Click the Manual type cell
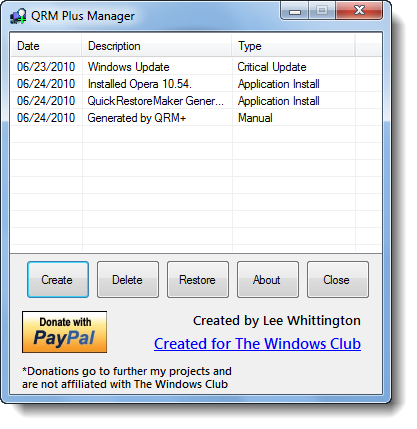Screen dimensions: 417x429 pyautogui.click(x=255, y=118)
